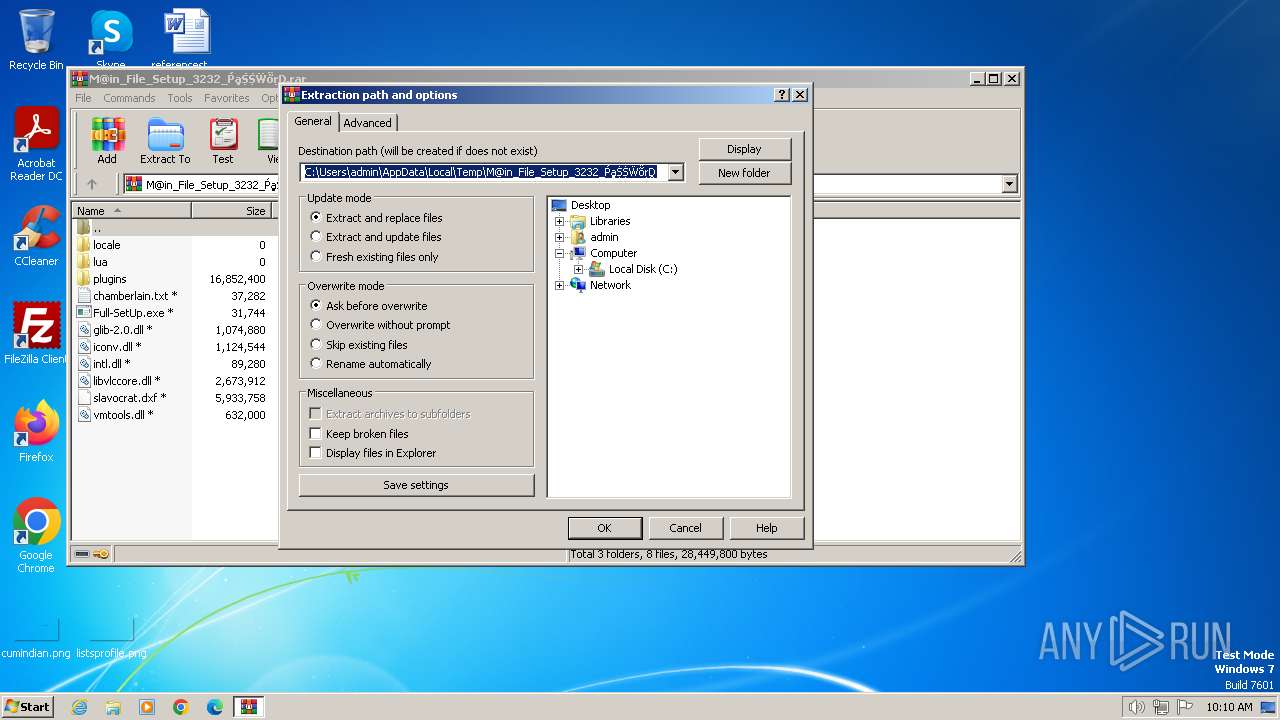Click the Cancel button
The width and height of the screenshot is (1280, 720).
(685, 528)
